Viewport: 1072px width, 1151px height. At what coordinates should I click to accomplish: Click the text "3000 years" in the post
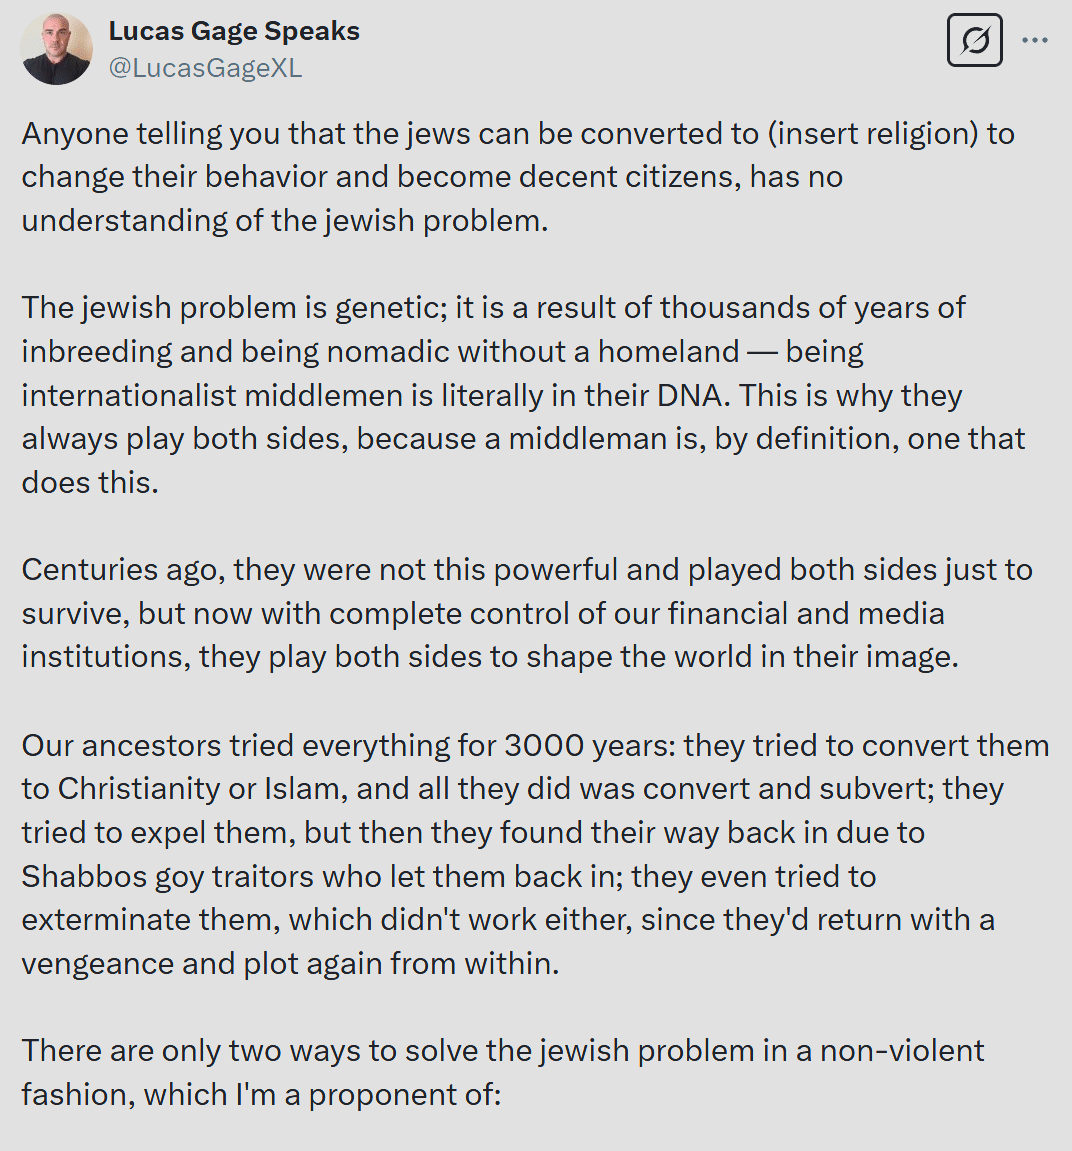[589, 745]
